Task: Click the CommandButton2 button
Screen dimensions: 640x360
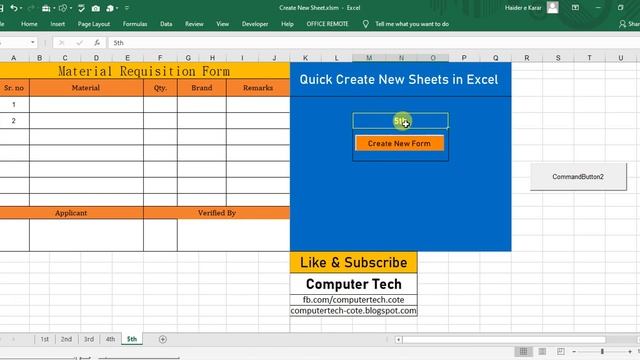Action: pos(578,177)
